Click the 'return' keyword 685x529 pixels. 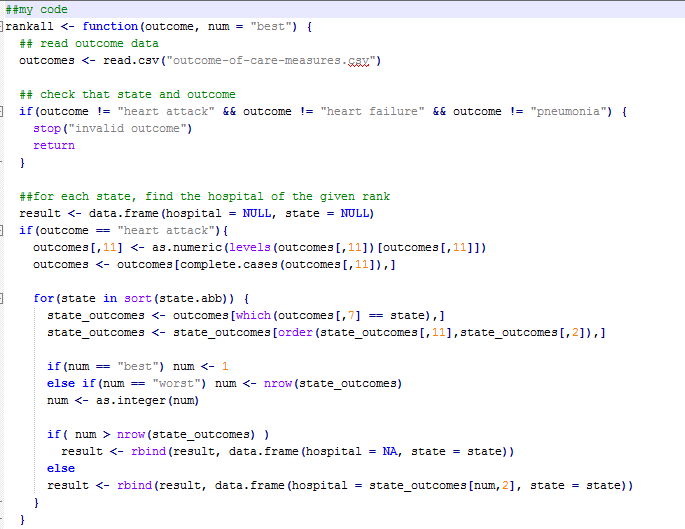pyautogui.click(x=54, y=146)
